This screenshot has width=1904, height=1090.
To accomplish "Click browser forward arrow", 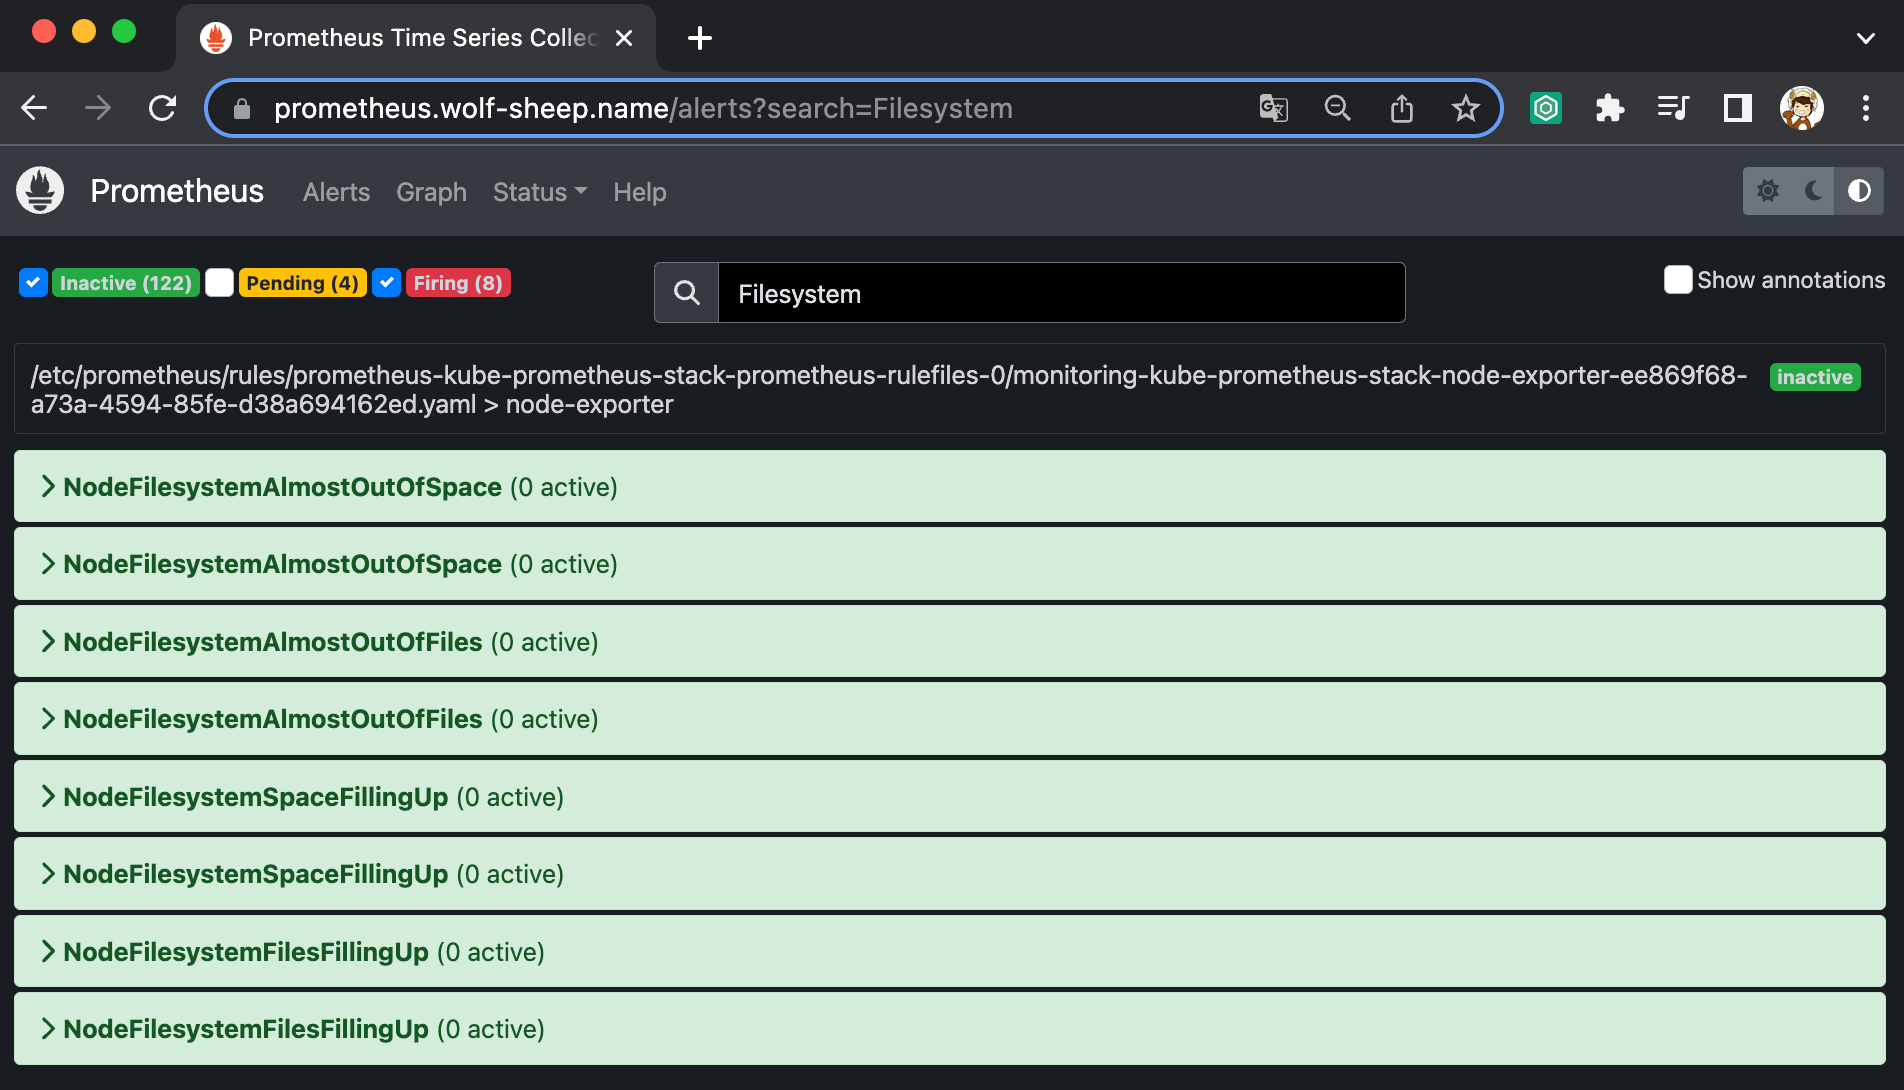I will [98, 108].
